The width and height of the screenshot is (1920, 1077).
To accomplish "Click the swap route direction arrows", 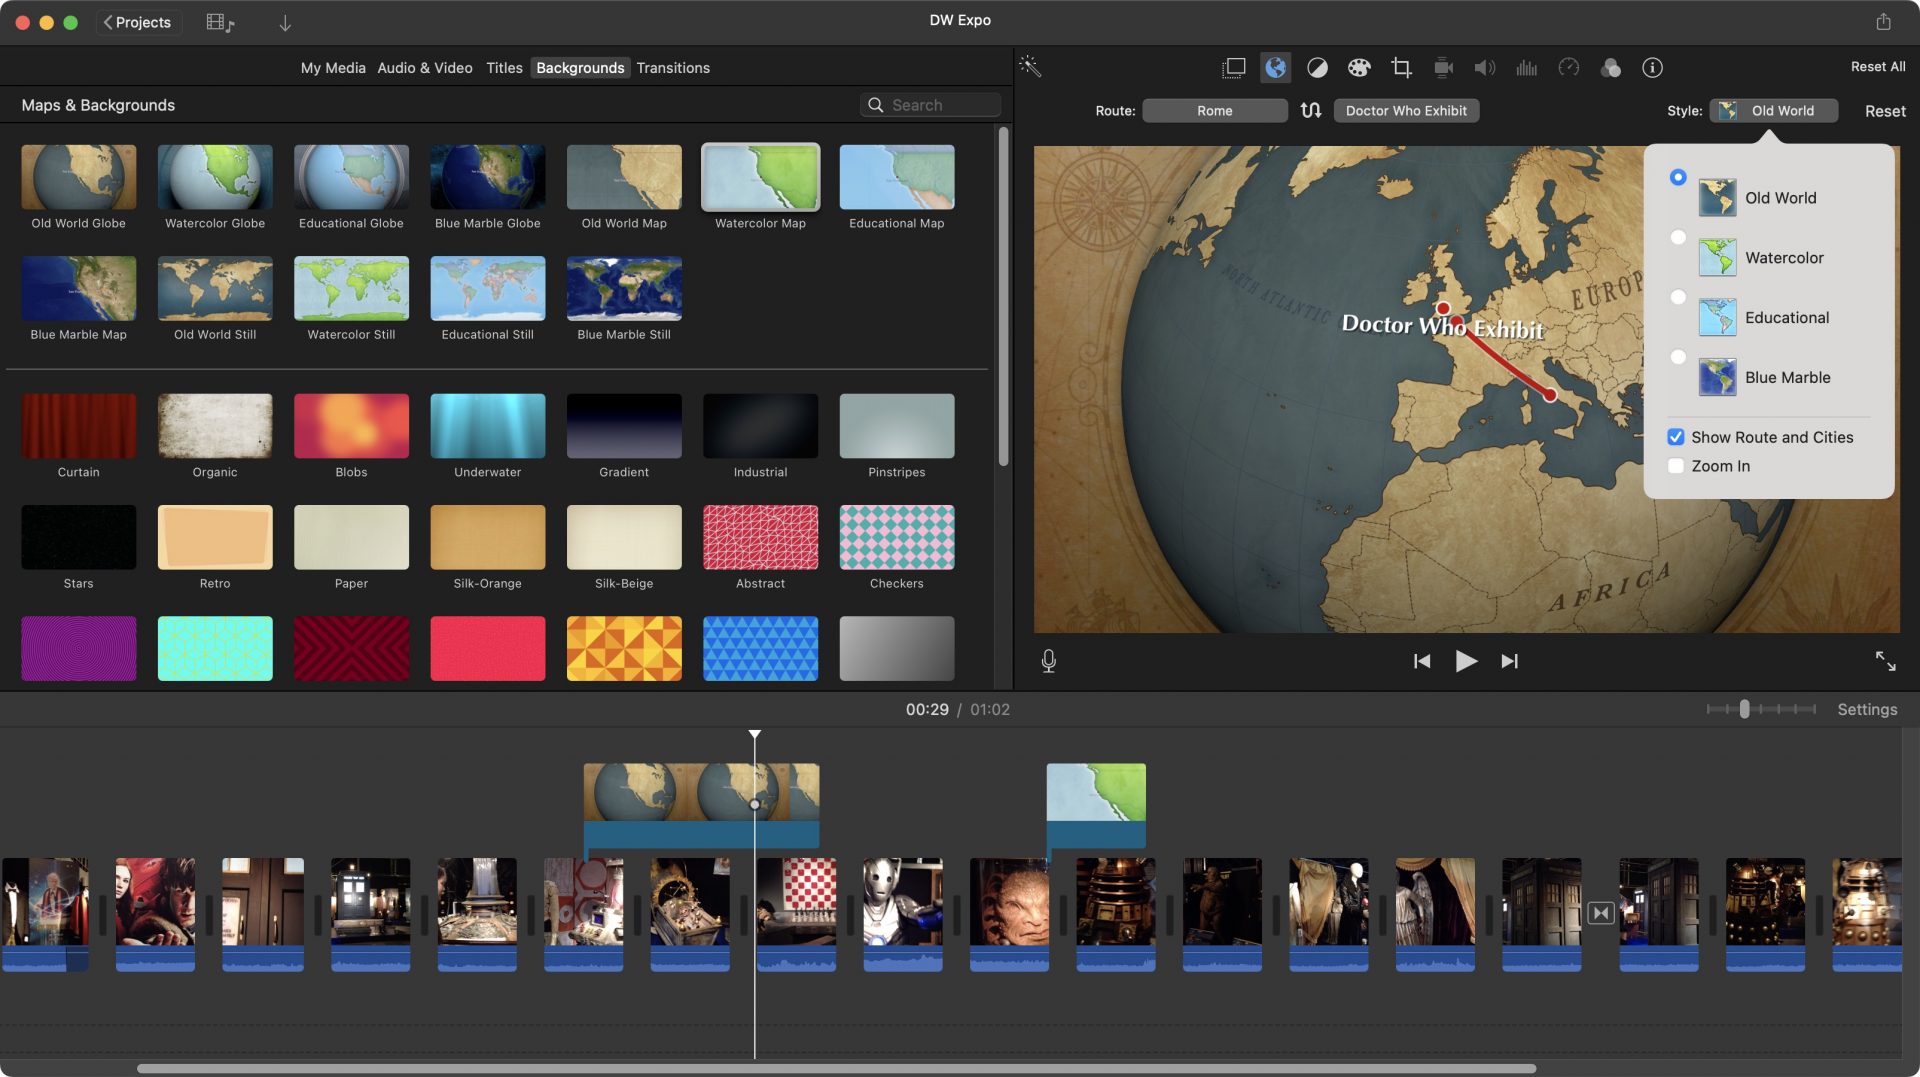I will (1311, 110).
